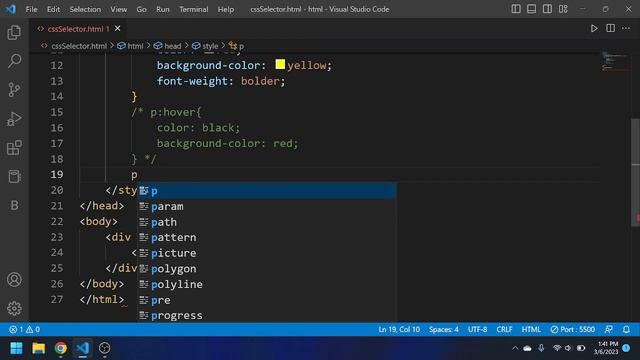Viewport: 640px width, 360px height.
Task: Open feedback icon in status bar
Action: point(609,329)
